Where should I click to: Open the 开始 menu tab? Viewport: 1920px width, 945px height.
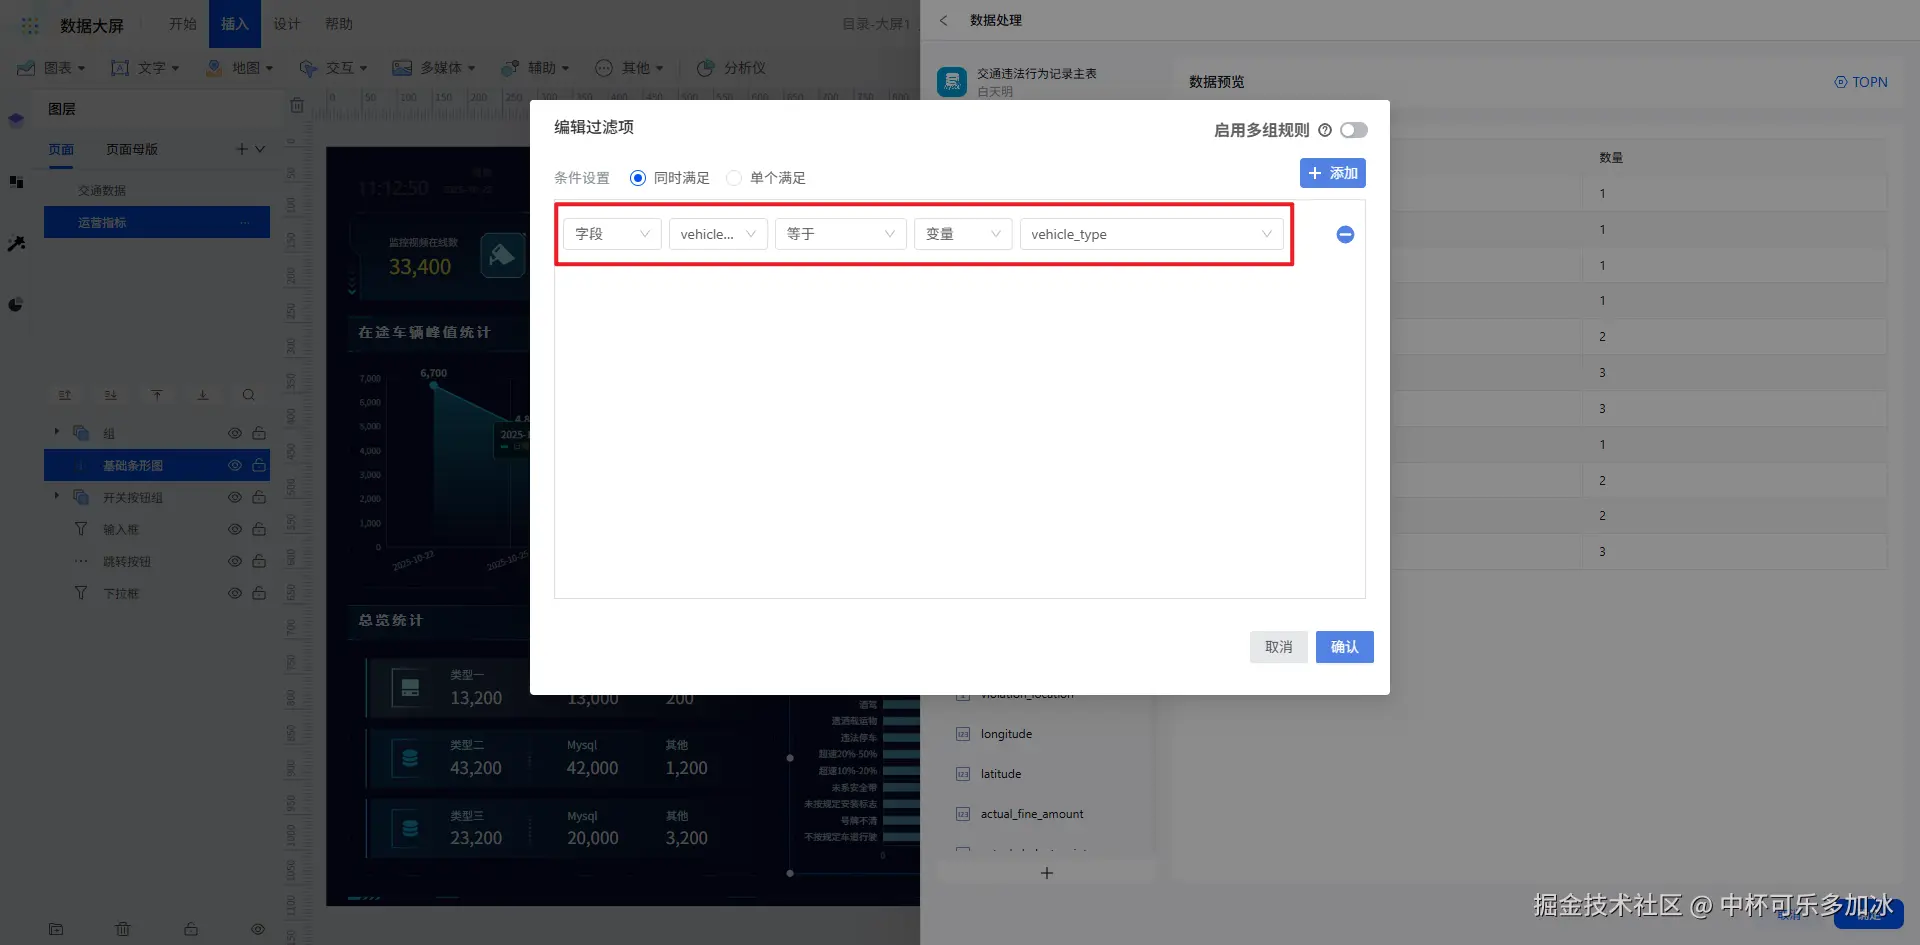click(x=183, y=24)
